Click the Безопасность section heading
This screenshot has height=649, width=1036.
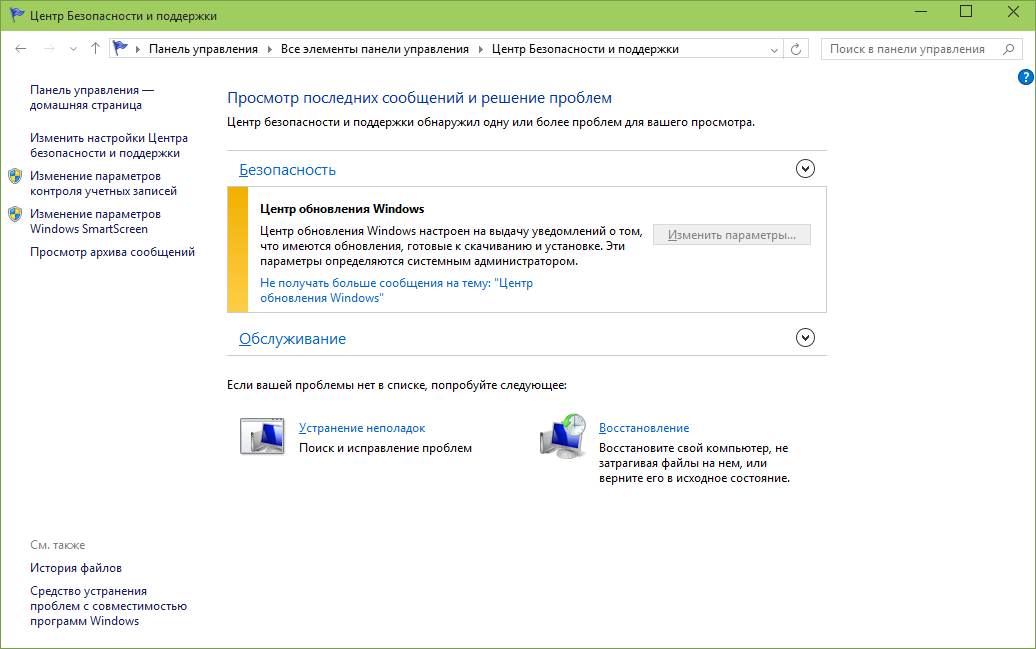(287, 170)
